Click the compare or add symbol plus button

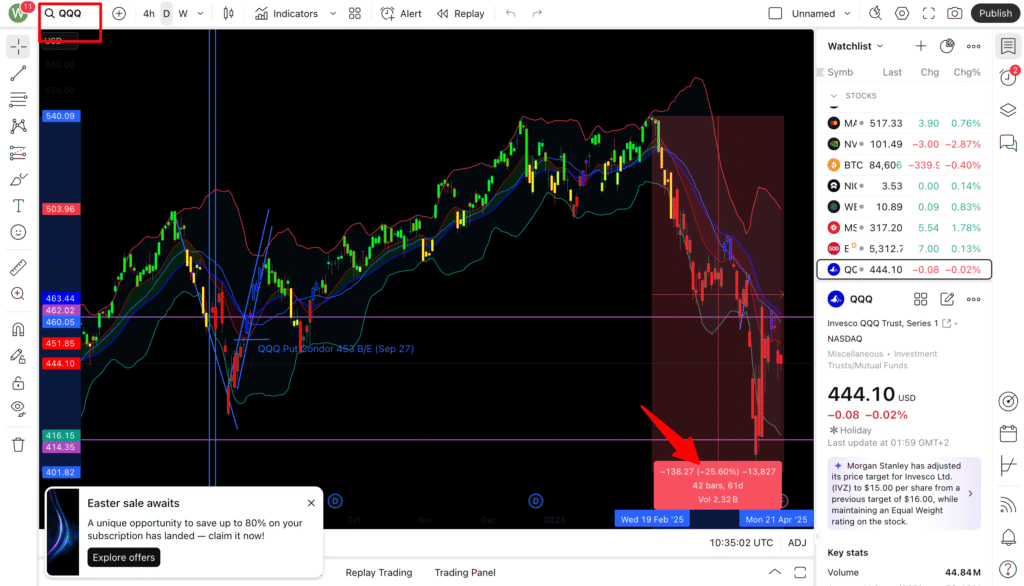pyautogui.click(x=119, y=14)
